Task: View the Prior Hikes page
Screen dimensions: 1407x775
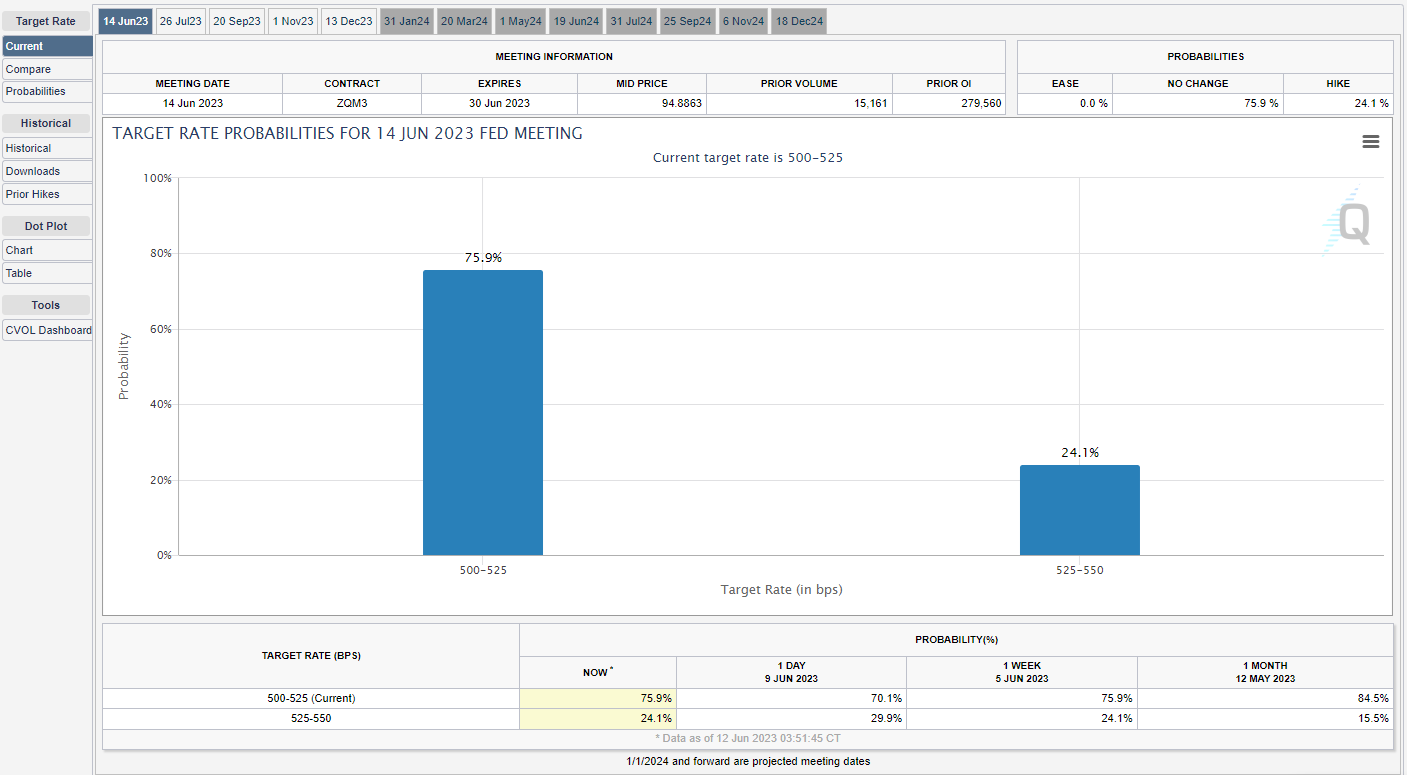Action: 47,194
